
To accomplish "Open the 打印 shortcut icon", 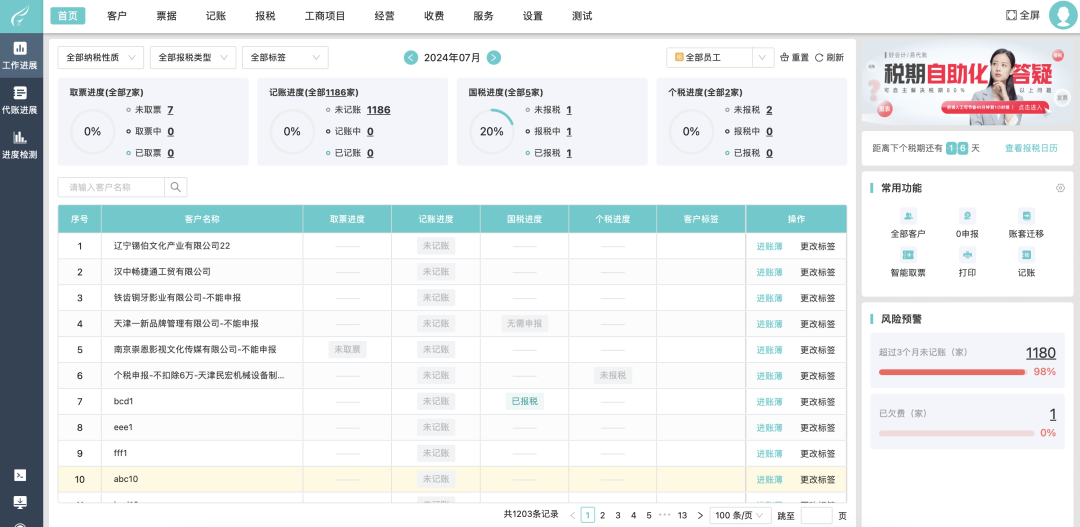I will point(967,255).
